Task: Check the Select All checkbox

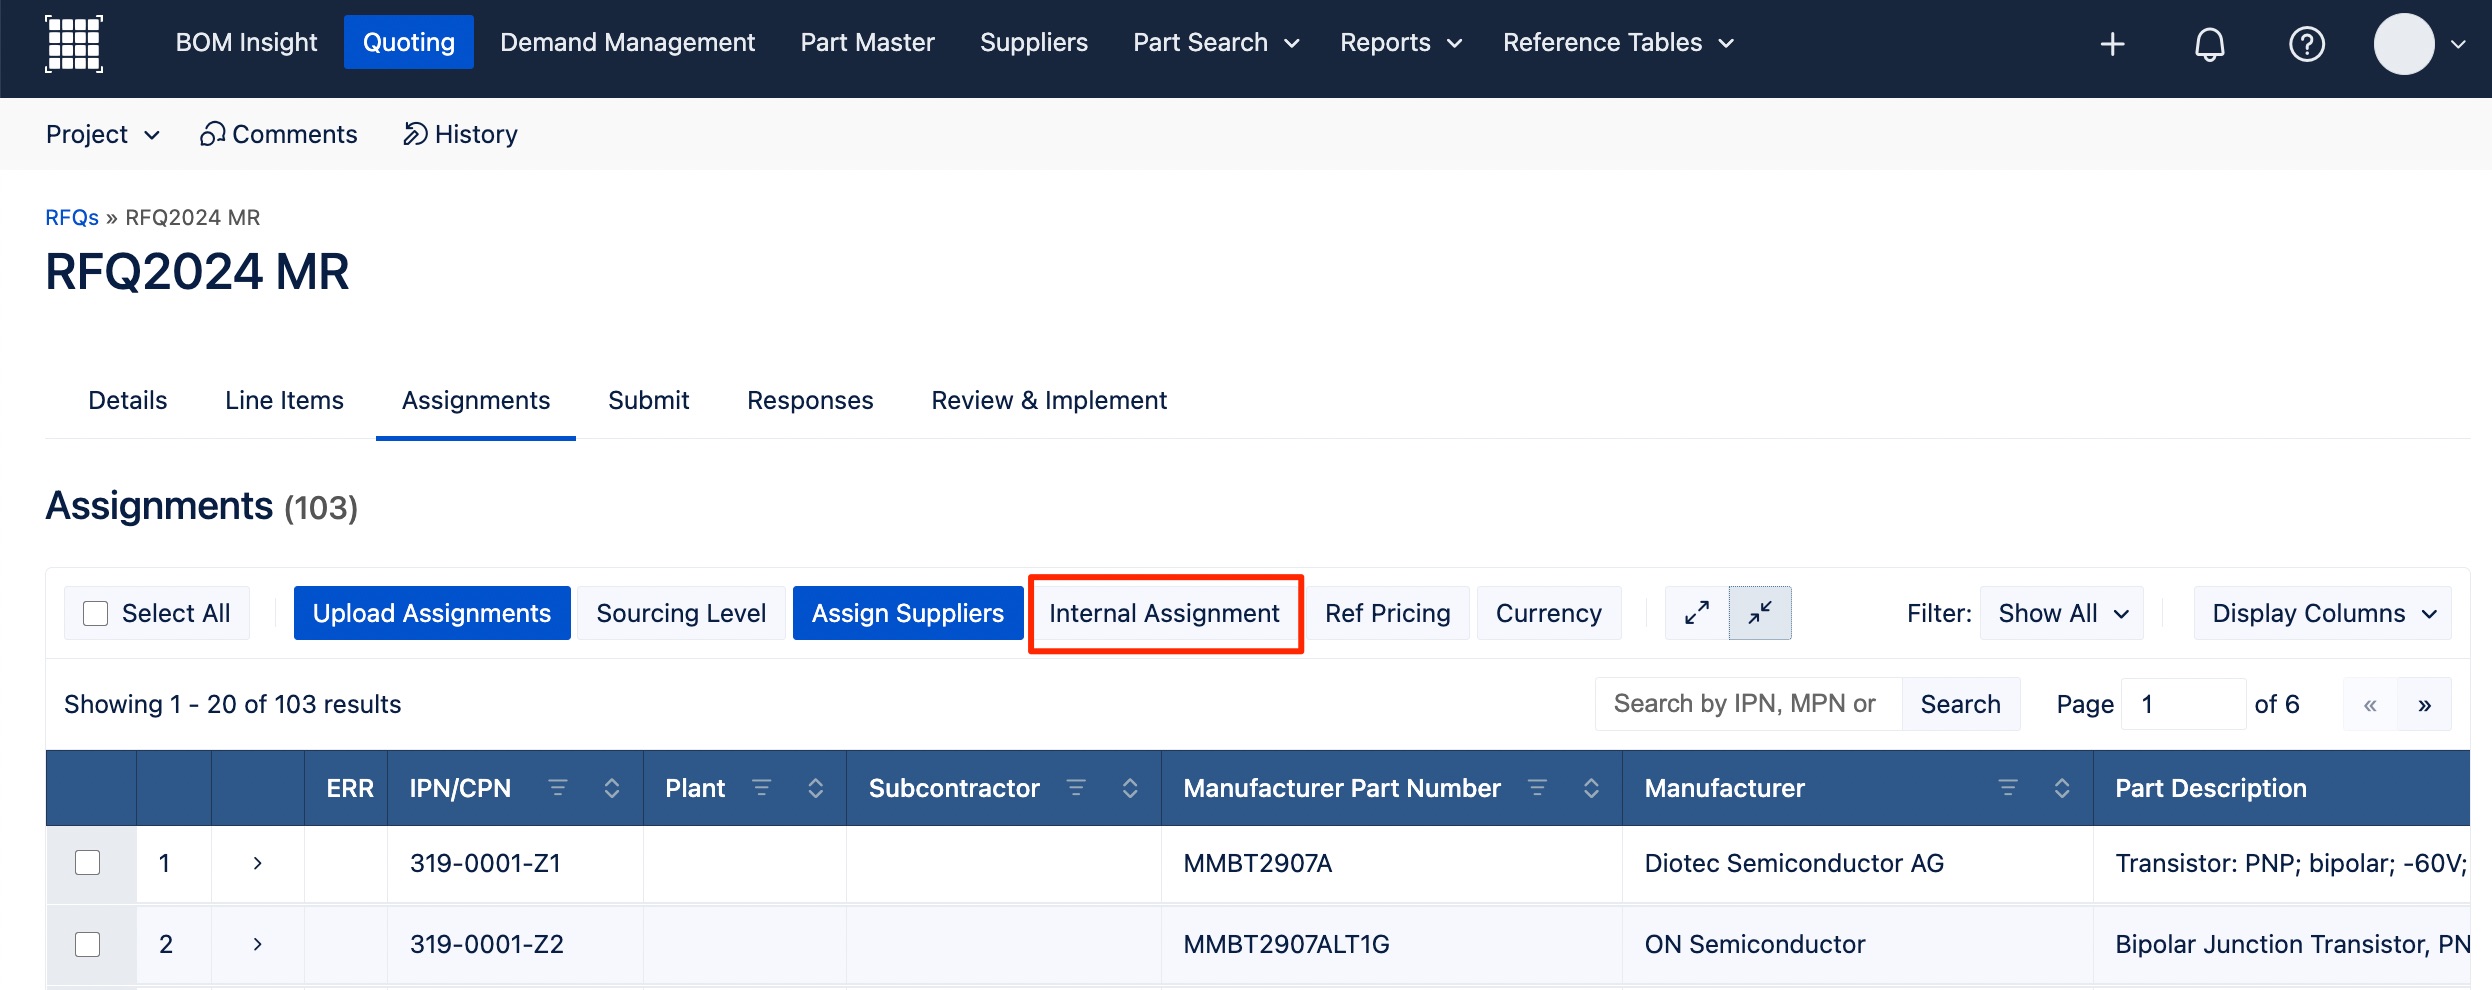Action: pos(96,613)
